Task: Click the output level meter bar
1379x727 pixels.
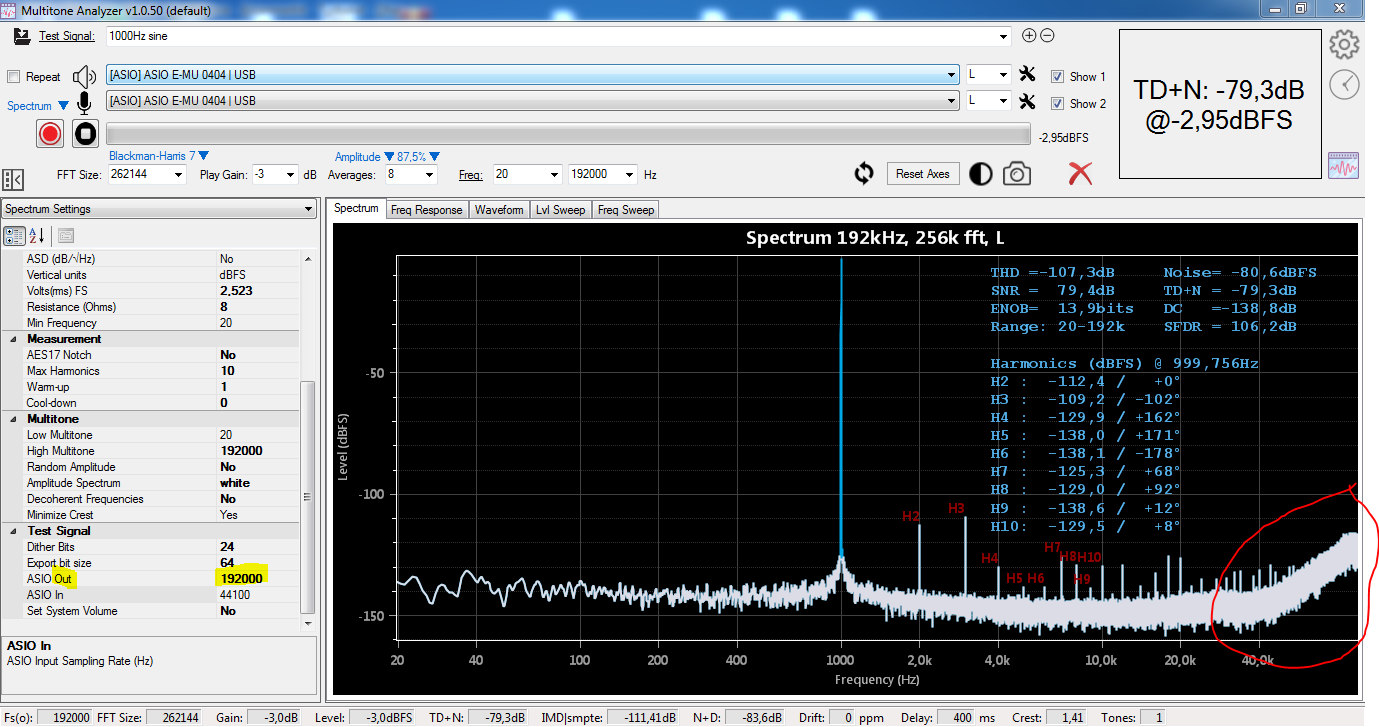Action: [x=568, y=135]
